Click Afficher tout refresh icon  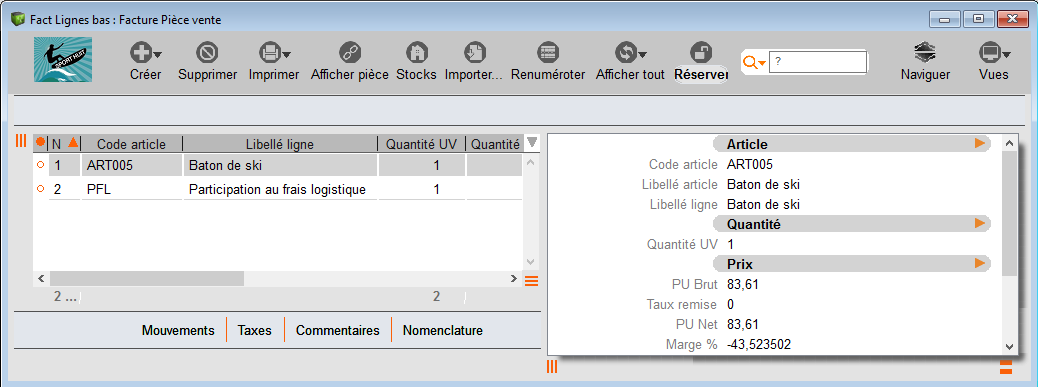pos(626,52)
